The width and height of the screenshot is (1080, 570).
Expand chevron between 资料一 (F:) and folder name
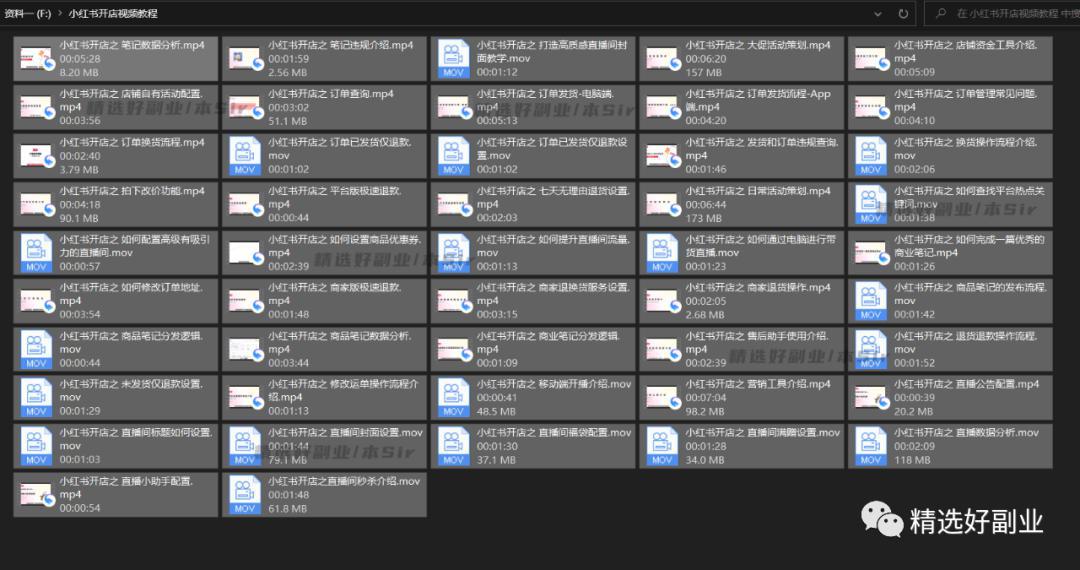click(61, 14)
